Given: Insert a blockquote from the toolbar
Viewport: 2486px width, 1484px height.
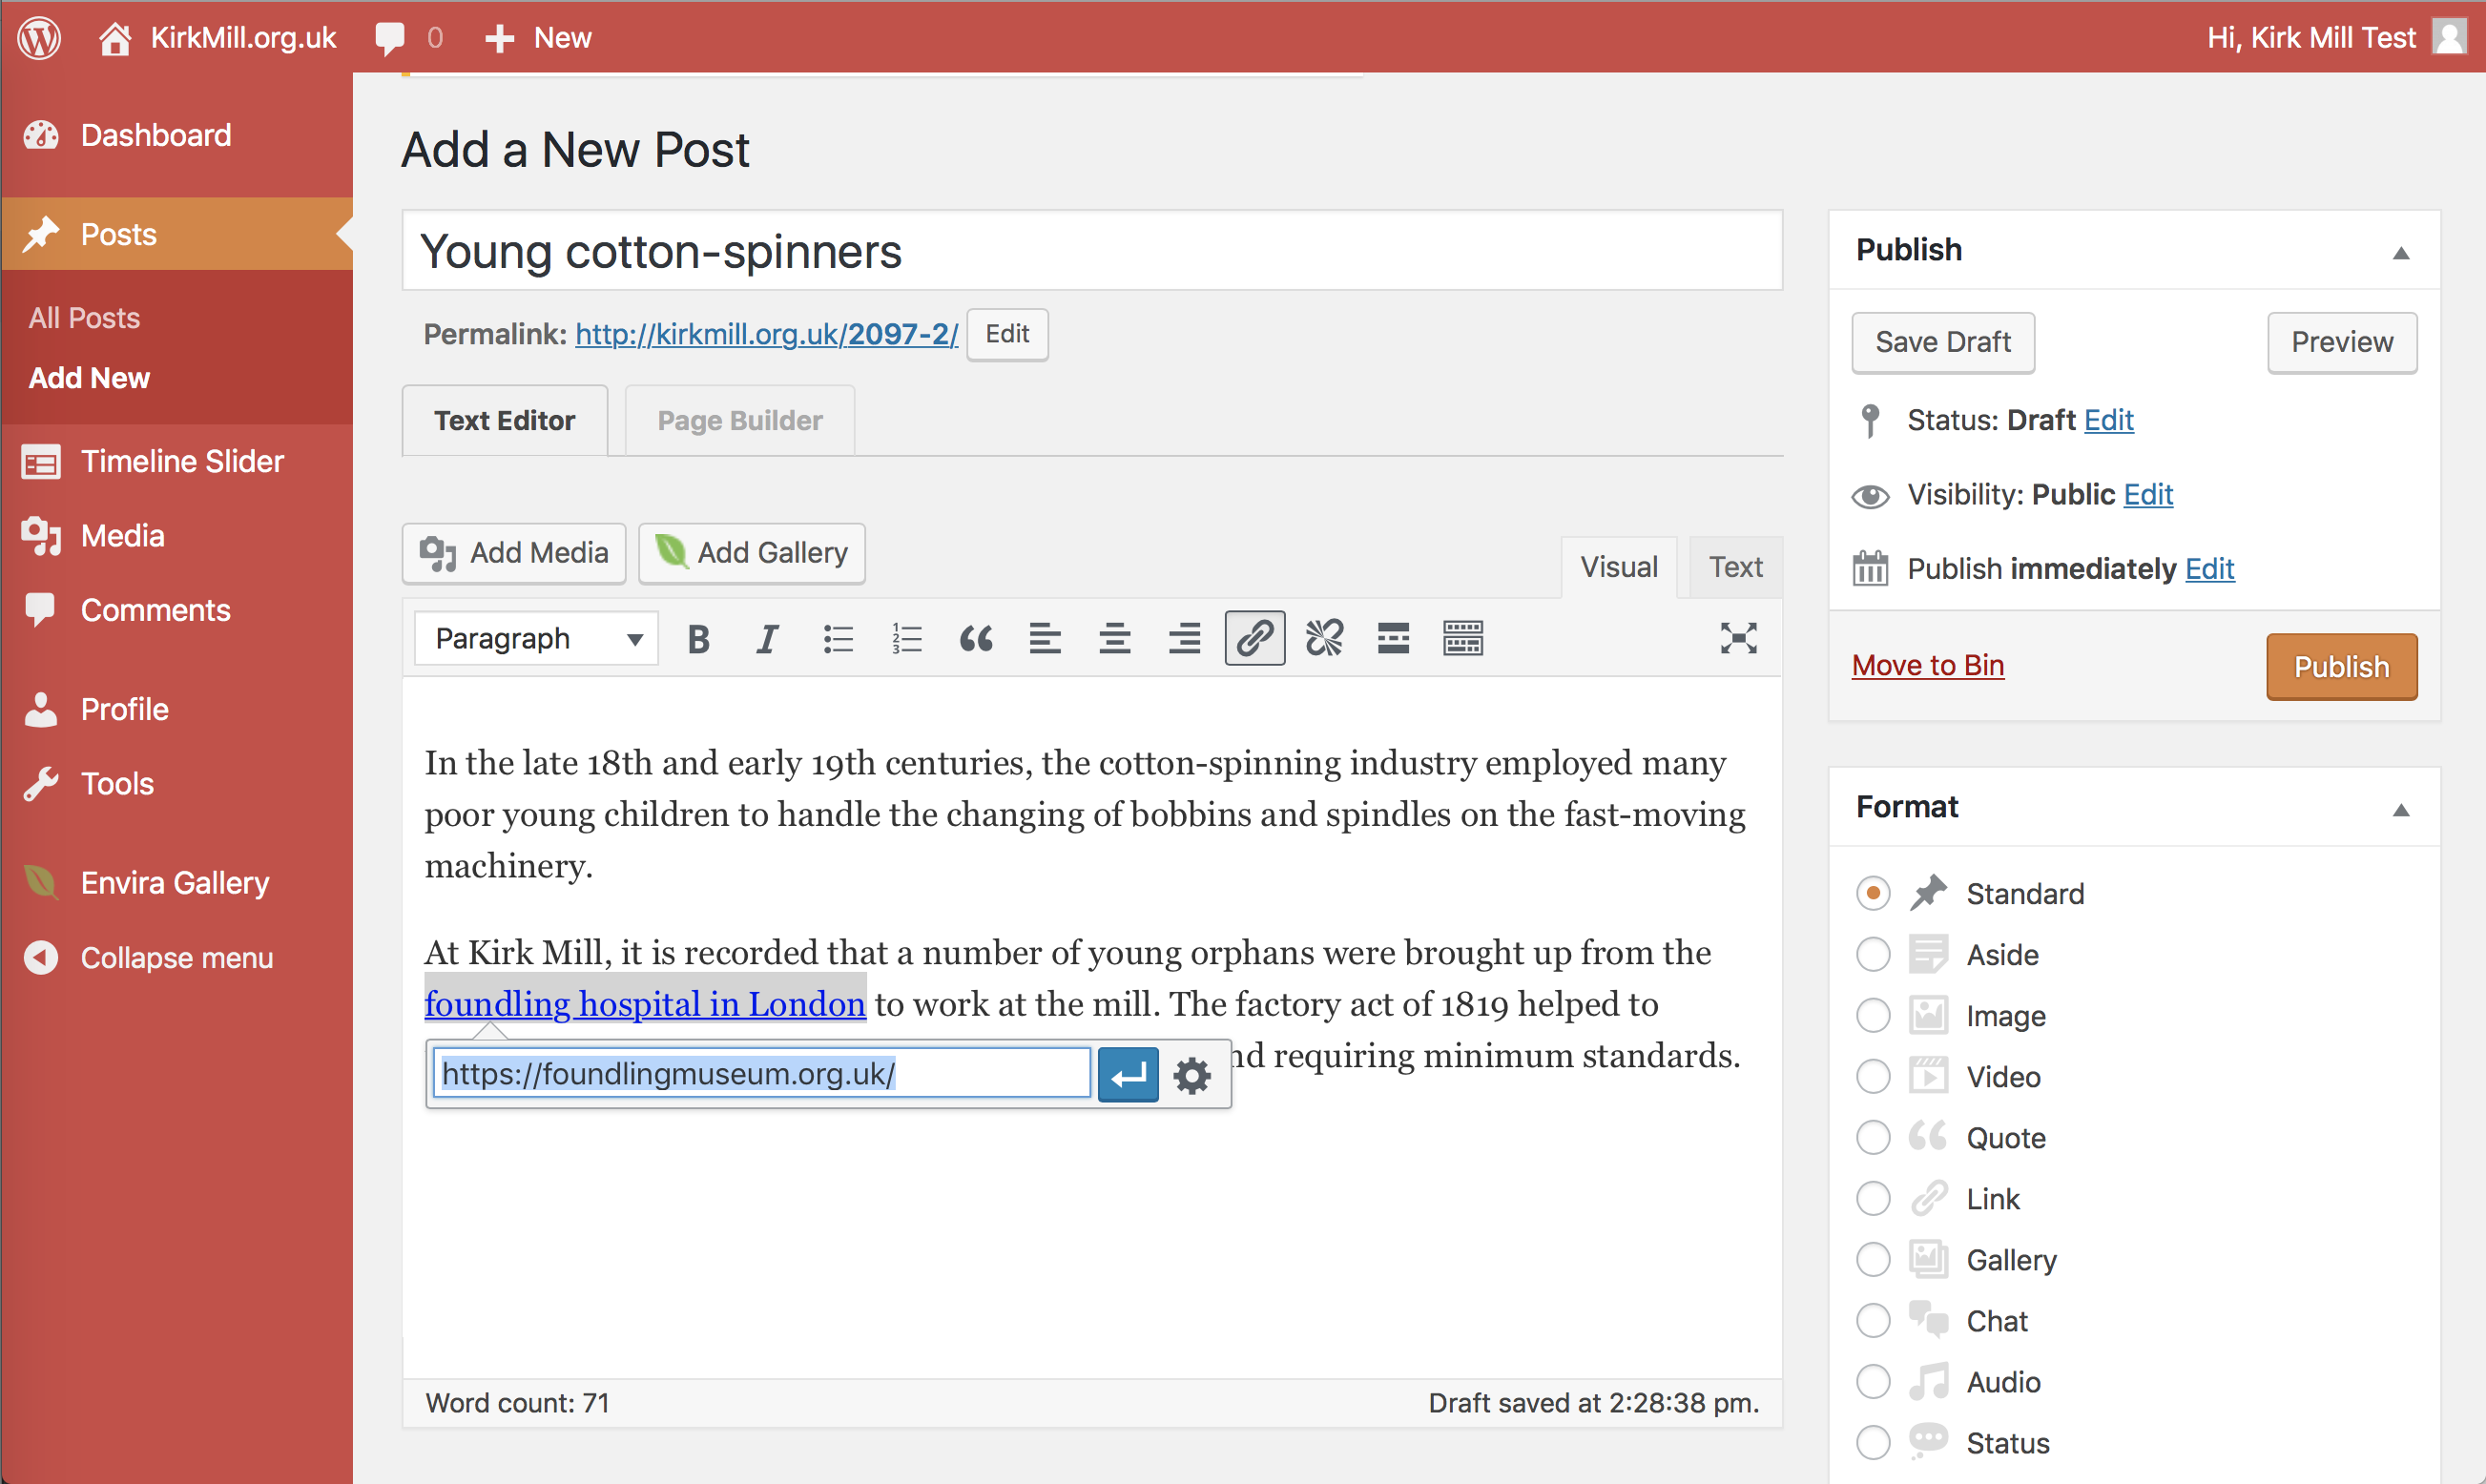Looking at the screenshot, I should click(x=976, y=639).
